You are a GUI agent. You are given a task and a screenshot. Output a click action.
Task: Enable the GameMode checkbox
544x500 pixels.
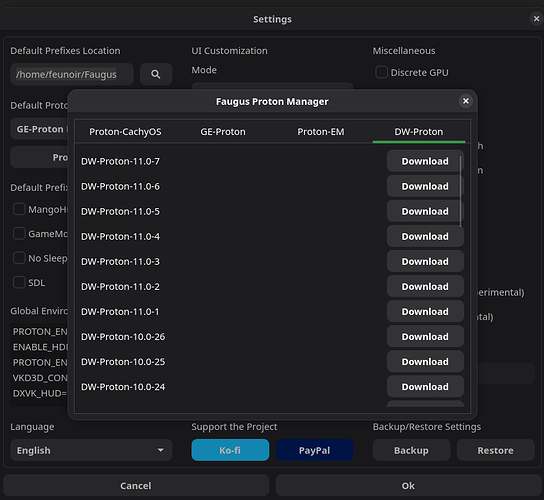click(x=19, y=234)
